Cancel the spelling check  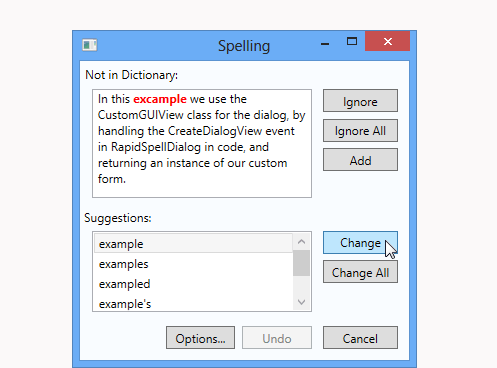360,338
